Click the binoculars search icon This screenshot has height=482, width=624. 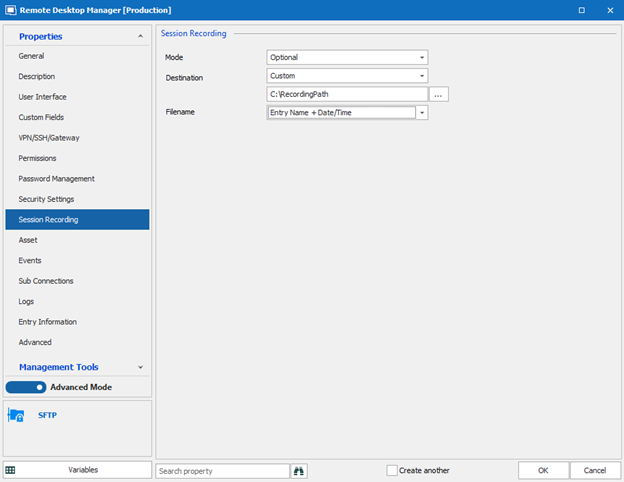[x=298, y=470]
